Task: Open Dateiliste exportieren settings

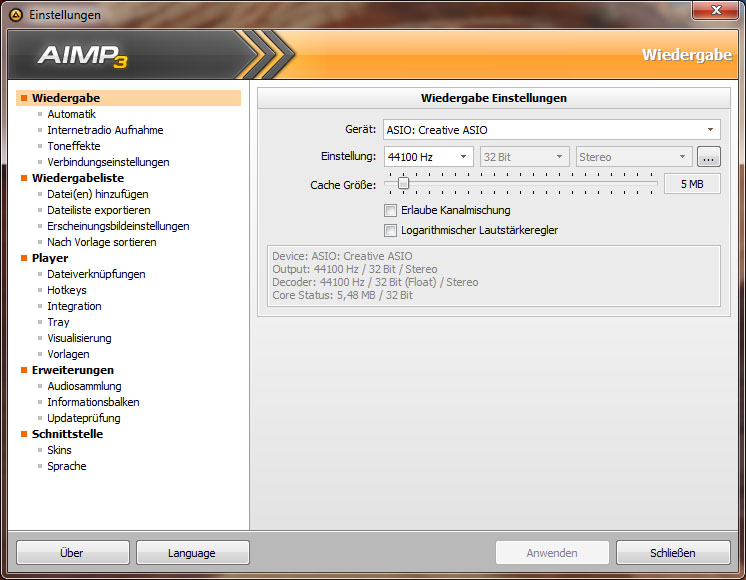Action: click(x=98, y=210)
